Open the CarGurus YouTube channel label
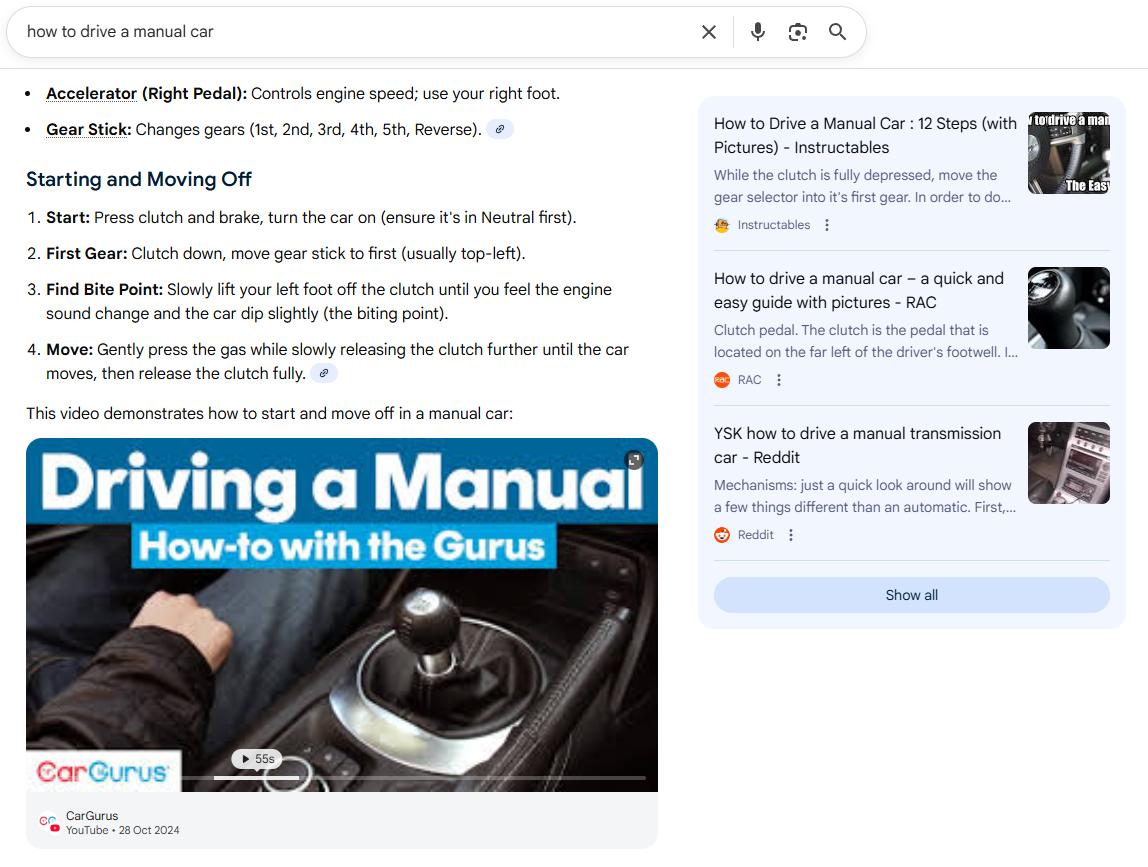 [92, 816]
